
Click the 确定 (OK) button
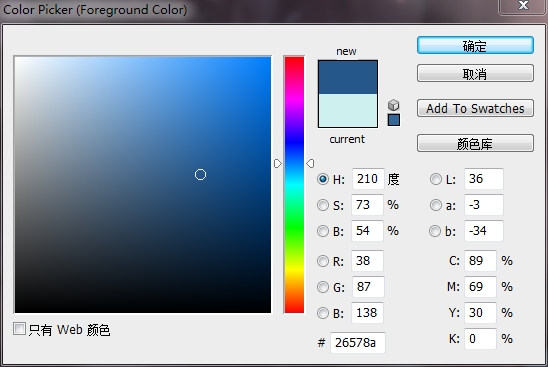[475, 45]
